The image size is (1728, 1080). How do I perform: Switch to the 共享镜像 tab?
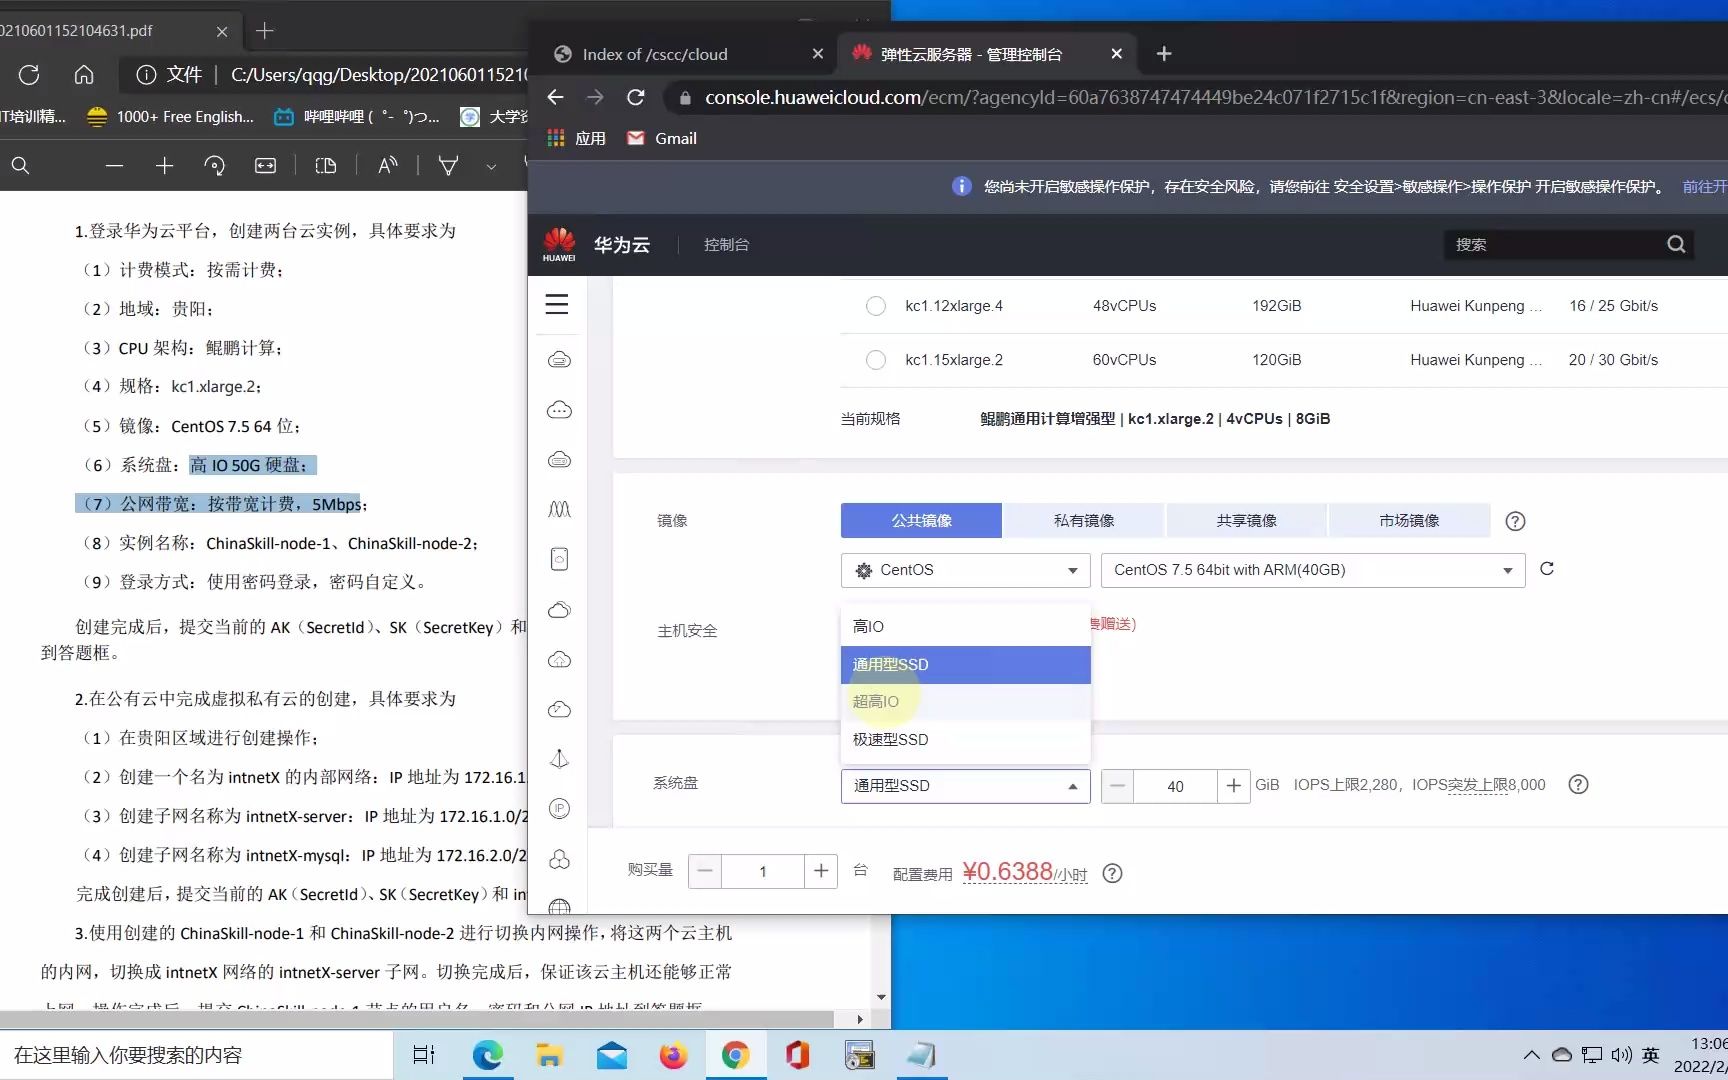pyautogui.click(x=1246, y=521)
